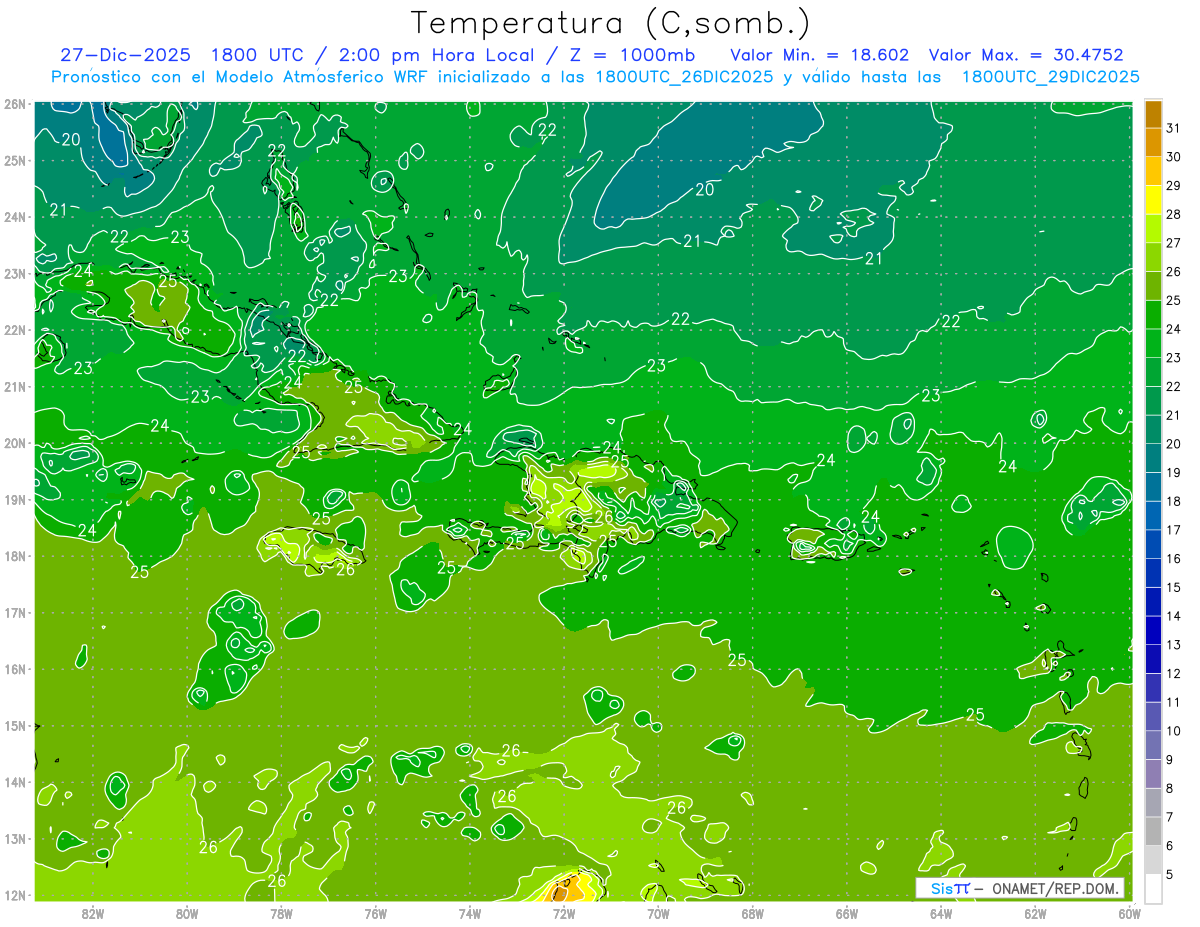This screenshot has height=927, width=1200.
Task: Click the "64W" longitude label
Action: (941, 913)
